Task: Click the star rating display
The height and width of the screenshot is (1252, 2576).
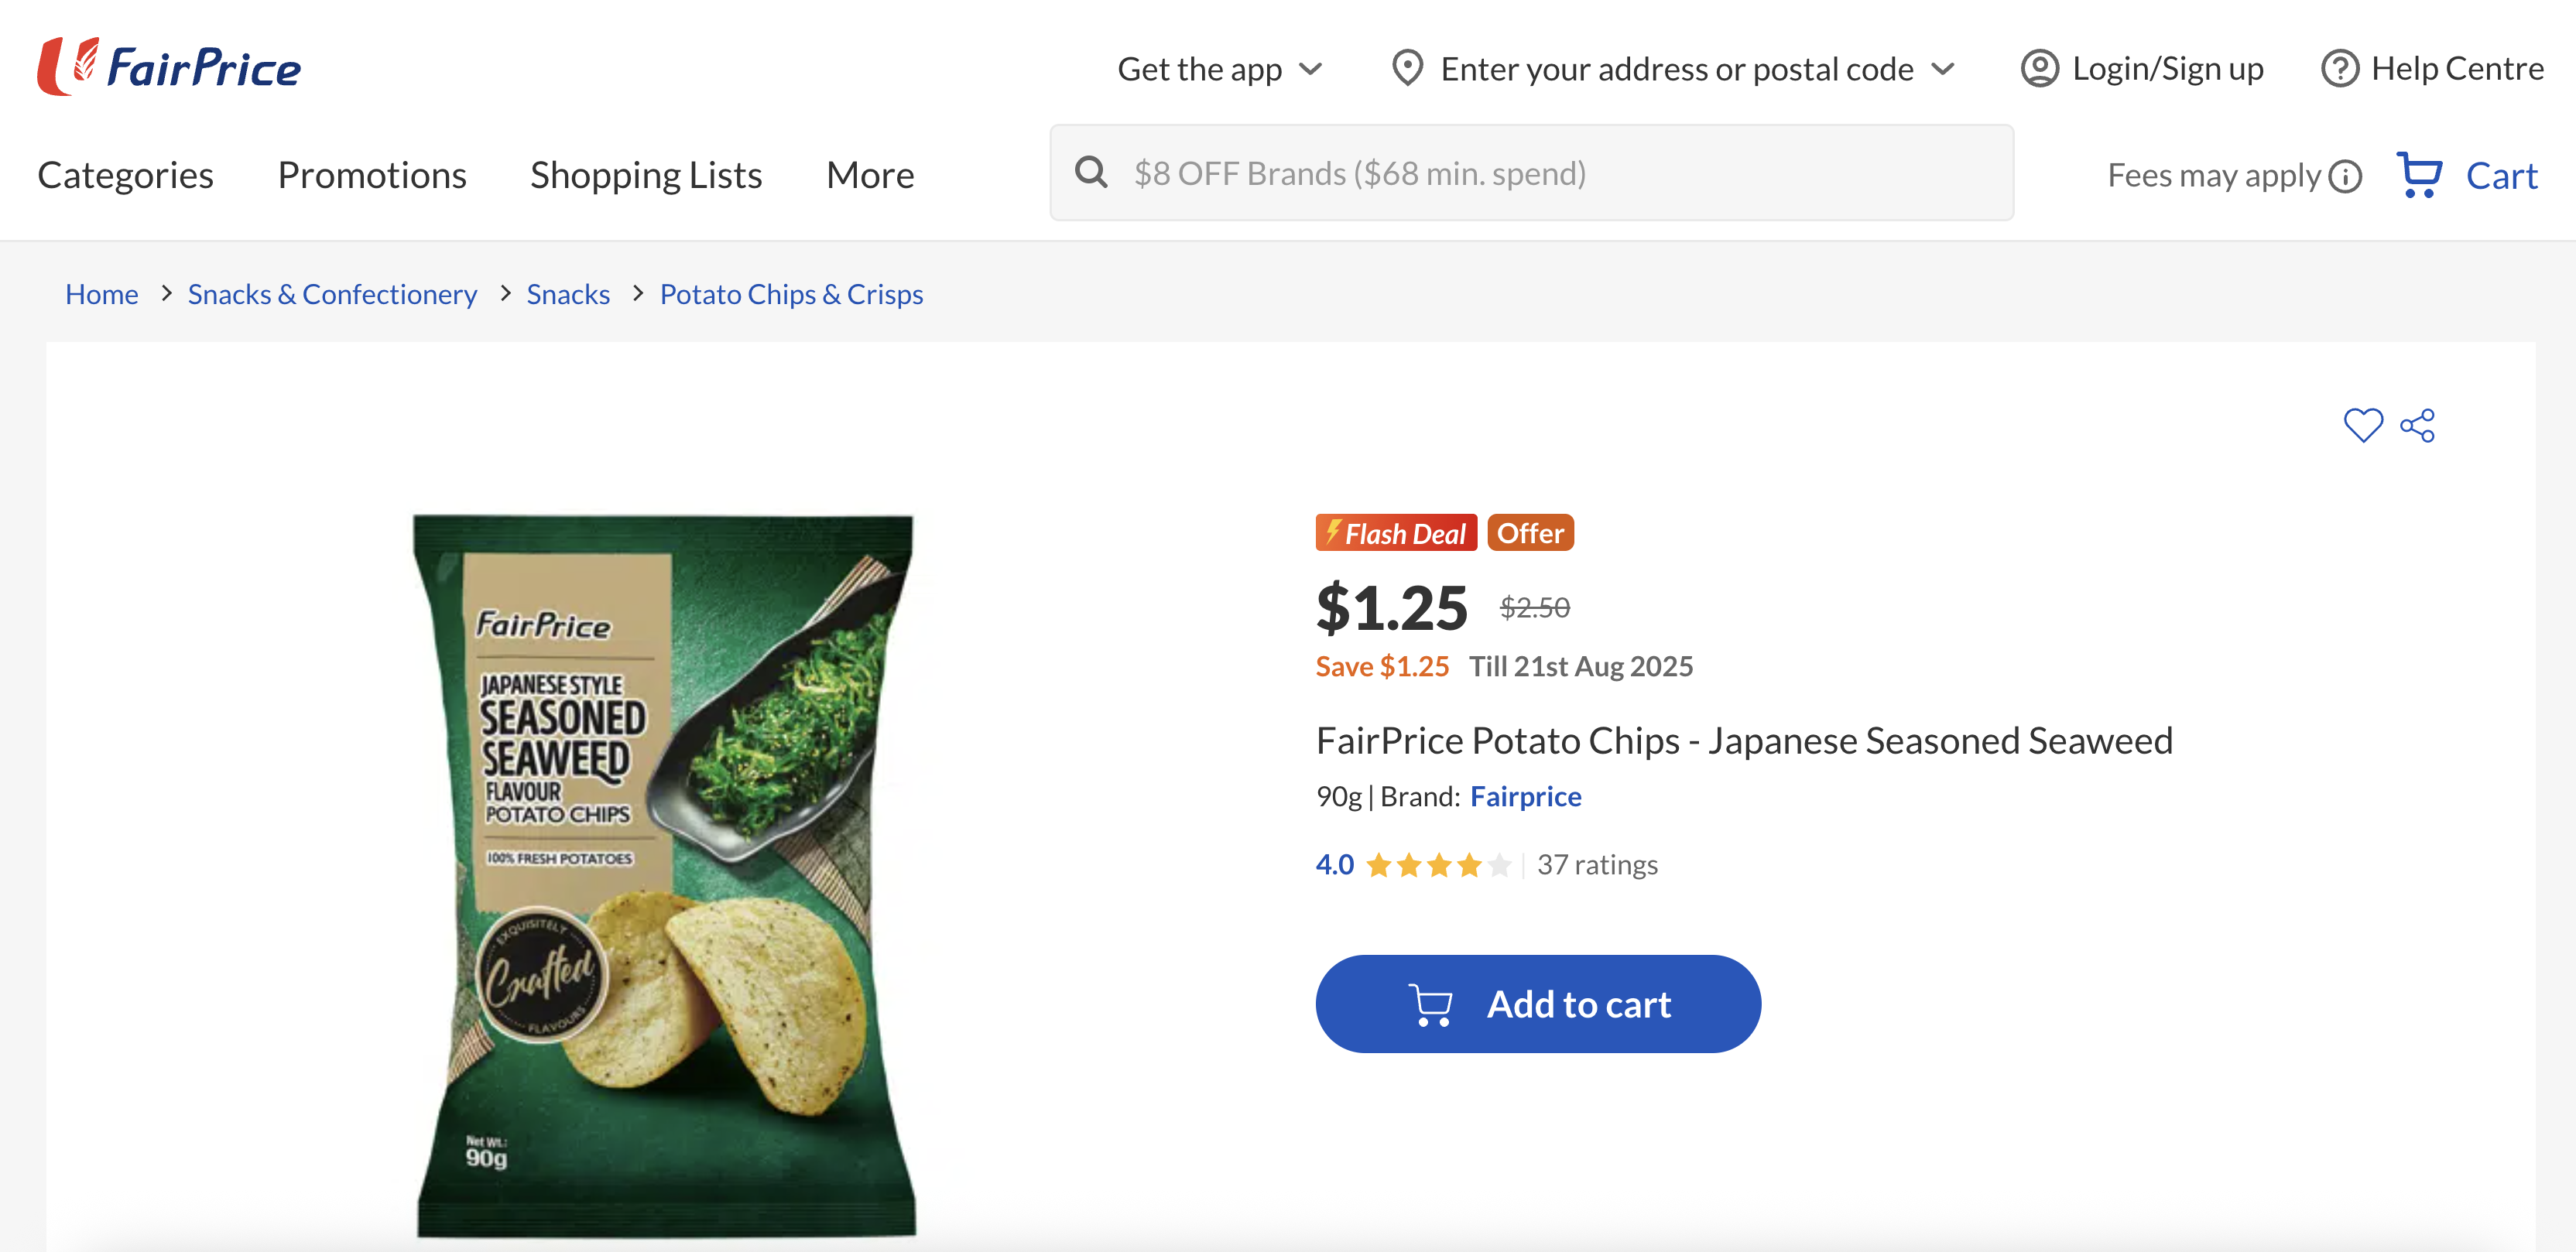Action: (x=1437, y=864)
